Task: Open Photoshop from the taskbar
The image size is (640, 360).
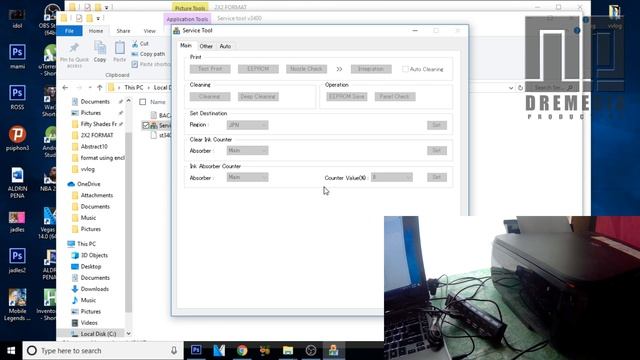Action: 196,350
